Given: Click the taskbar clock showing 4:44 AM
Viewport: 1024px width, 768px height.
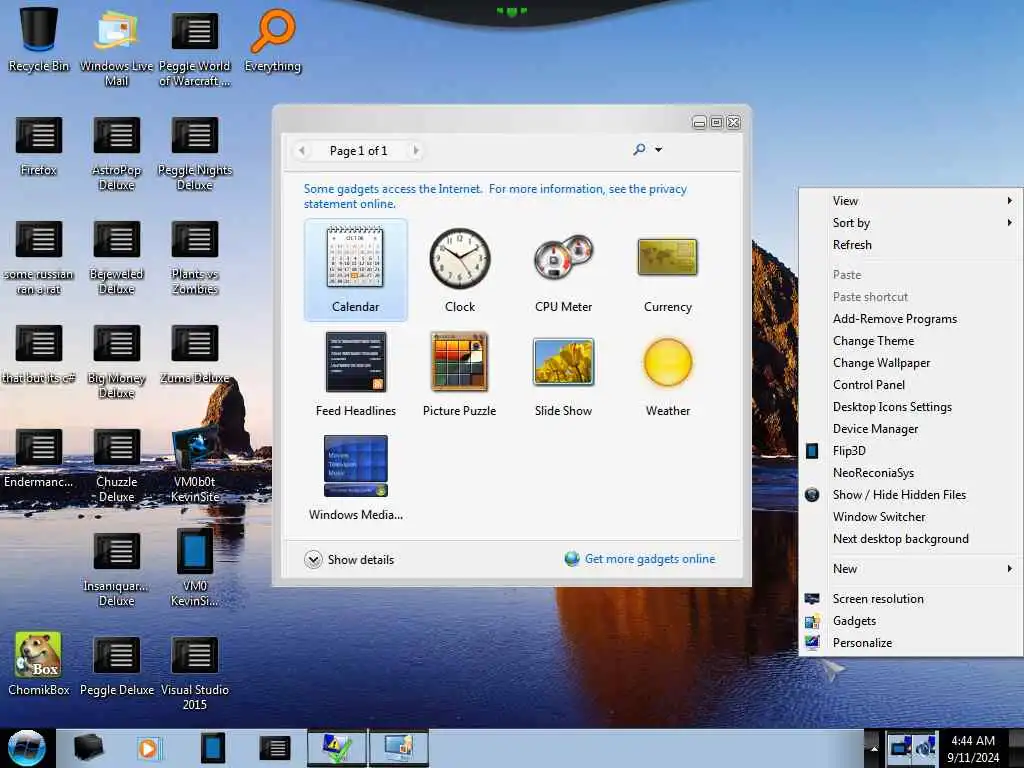Looking at the screenshot, I should tap(973, 749).
